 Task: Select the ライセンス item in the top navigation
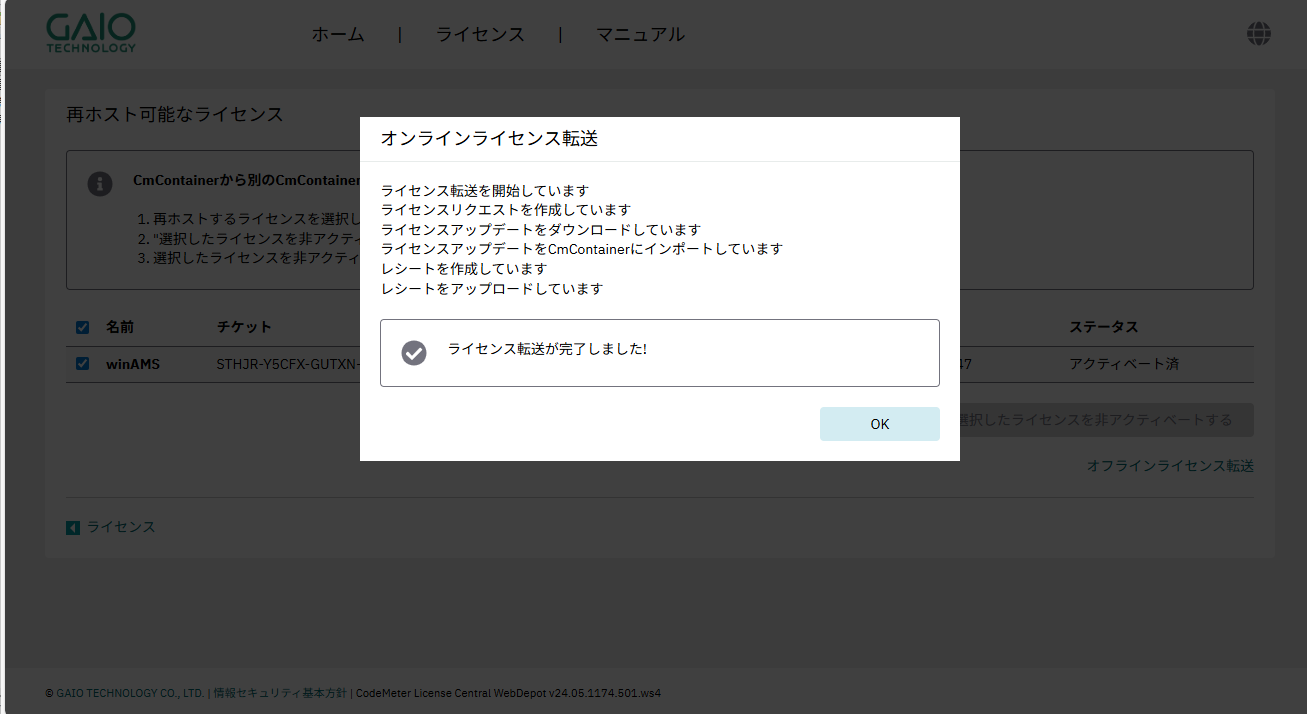coord(480,34)
